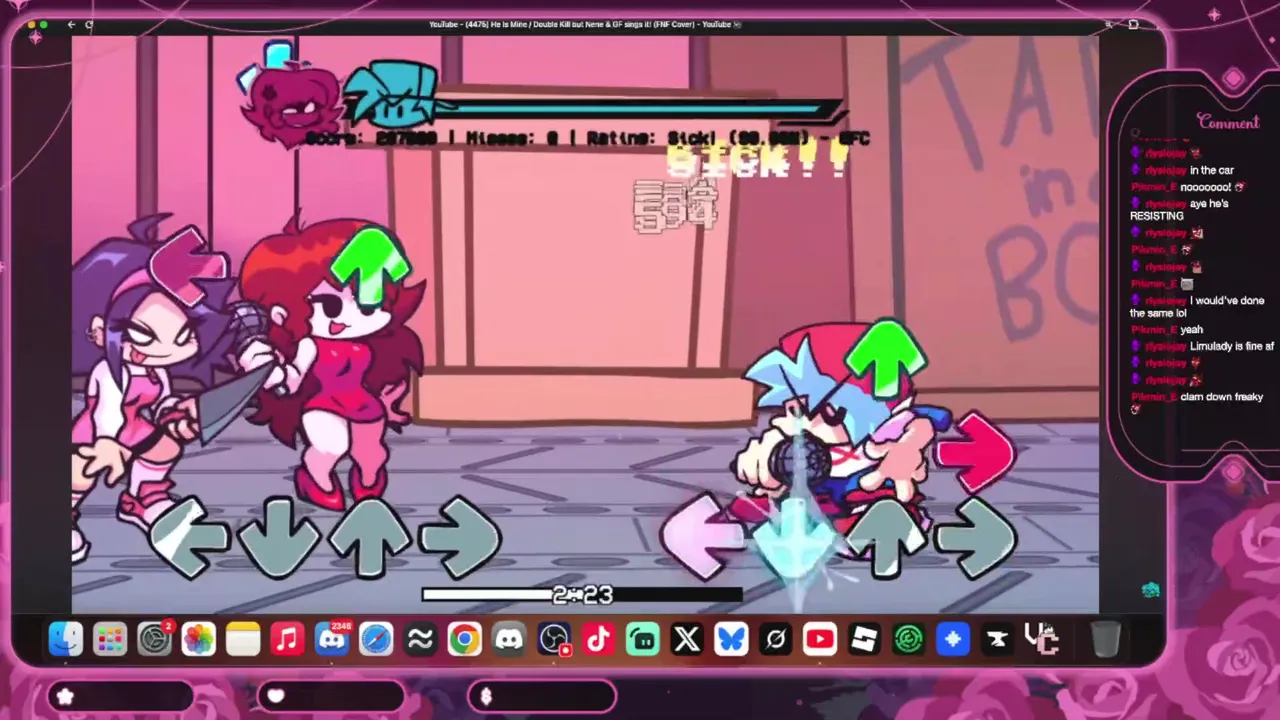
Task: Click chat message 'in the car'
Action: click(1211, 171)
